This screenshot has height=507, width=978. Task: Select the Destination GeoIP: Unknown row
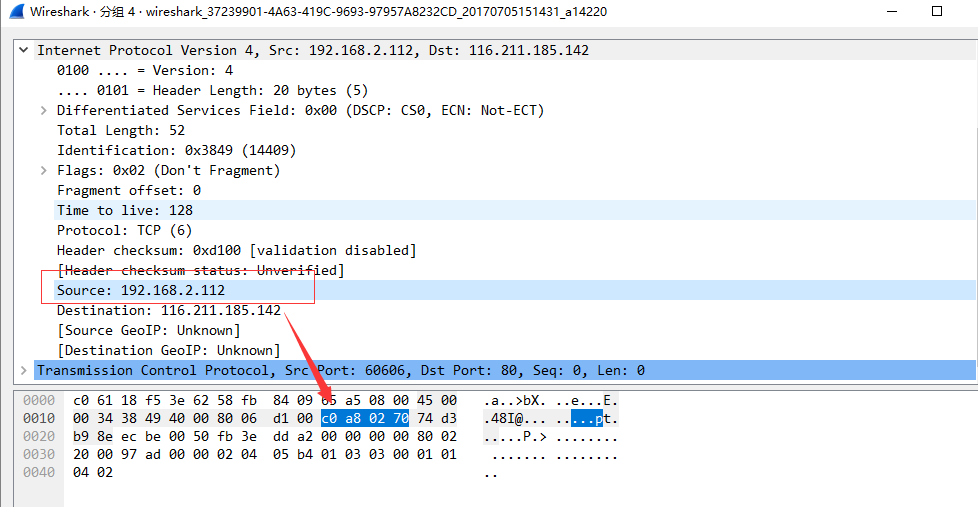click(x=168, y=350)
